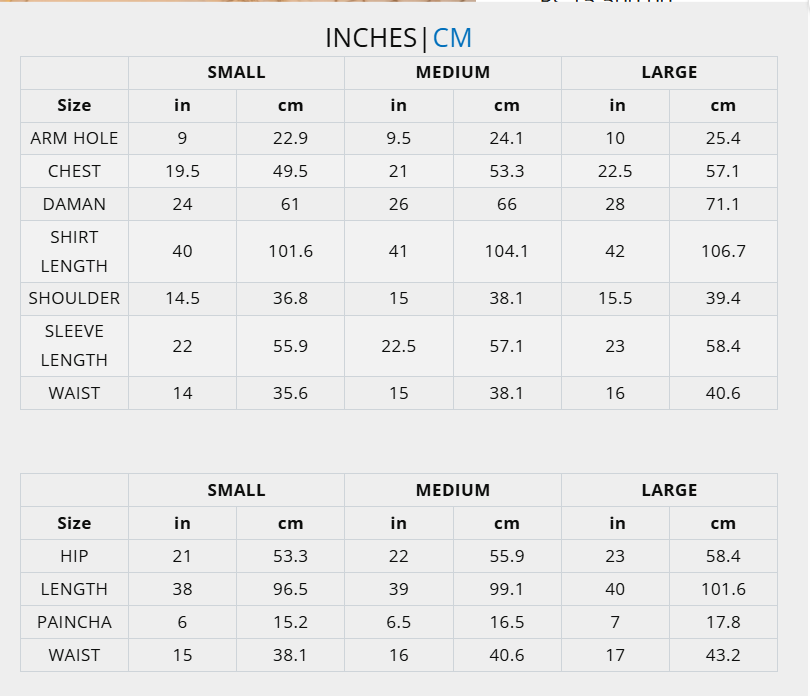Image resolution: width=810 pixels, height=696 pixels.
Task: Click the DAMAN row label
Action: (x=74, y=204)
